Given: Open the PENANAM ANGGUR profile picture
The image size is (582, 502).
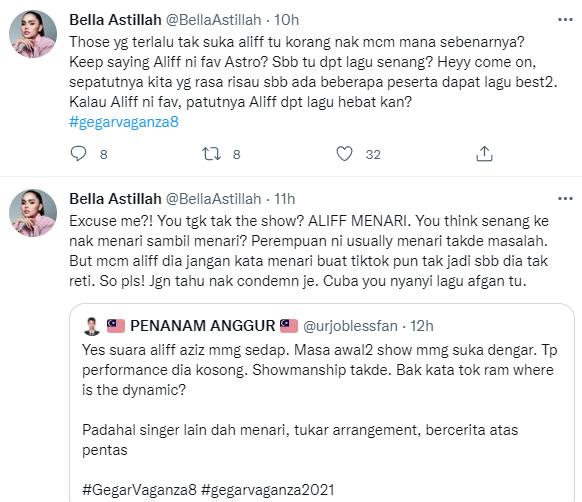Looking at the screenshot, I should [92, 326].
